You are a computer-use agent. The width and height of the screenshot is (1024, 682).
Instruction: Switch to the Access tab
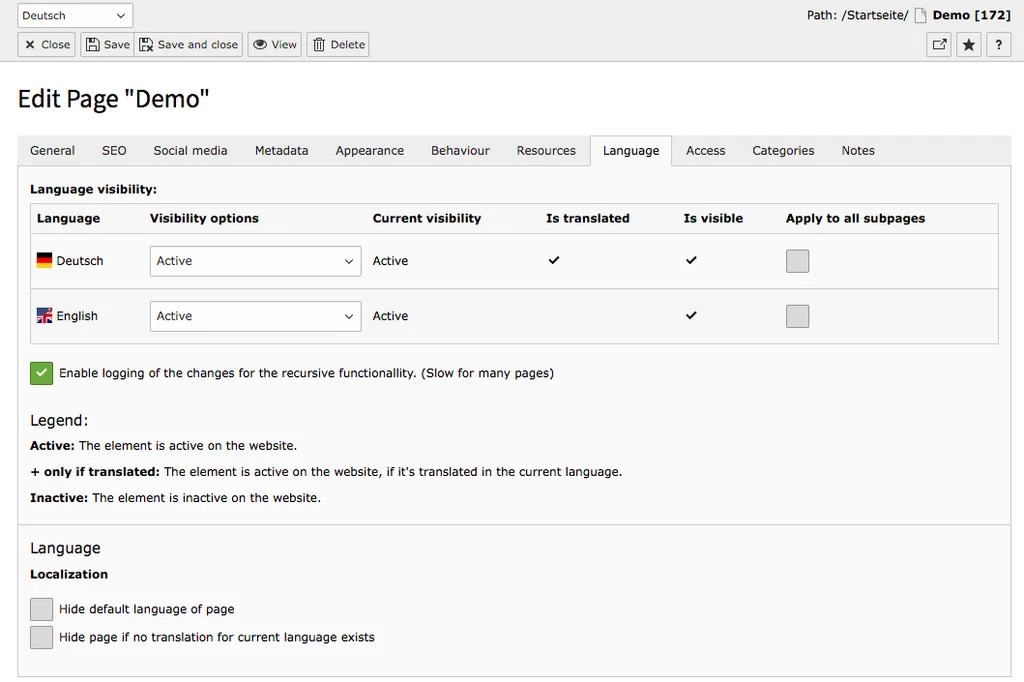(x=705, y=150)
